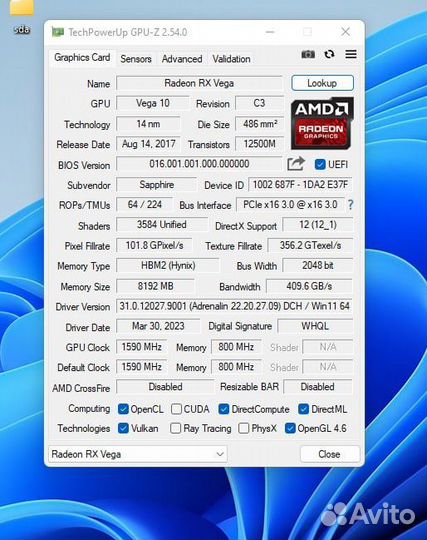Click the Release Date field Aug 14, 2017
This screenshot has width=427, height=540.
coord(148,144)
